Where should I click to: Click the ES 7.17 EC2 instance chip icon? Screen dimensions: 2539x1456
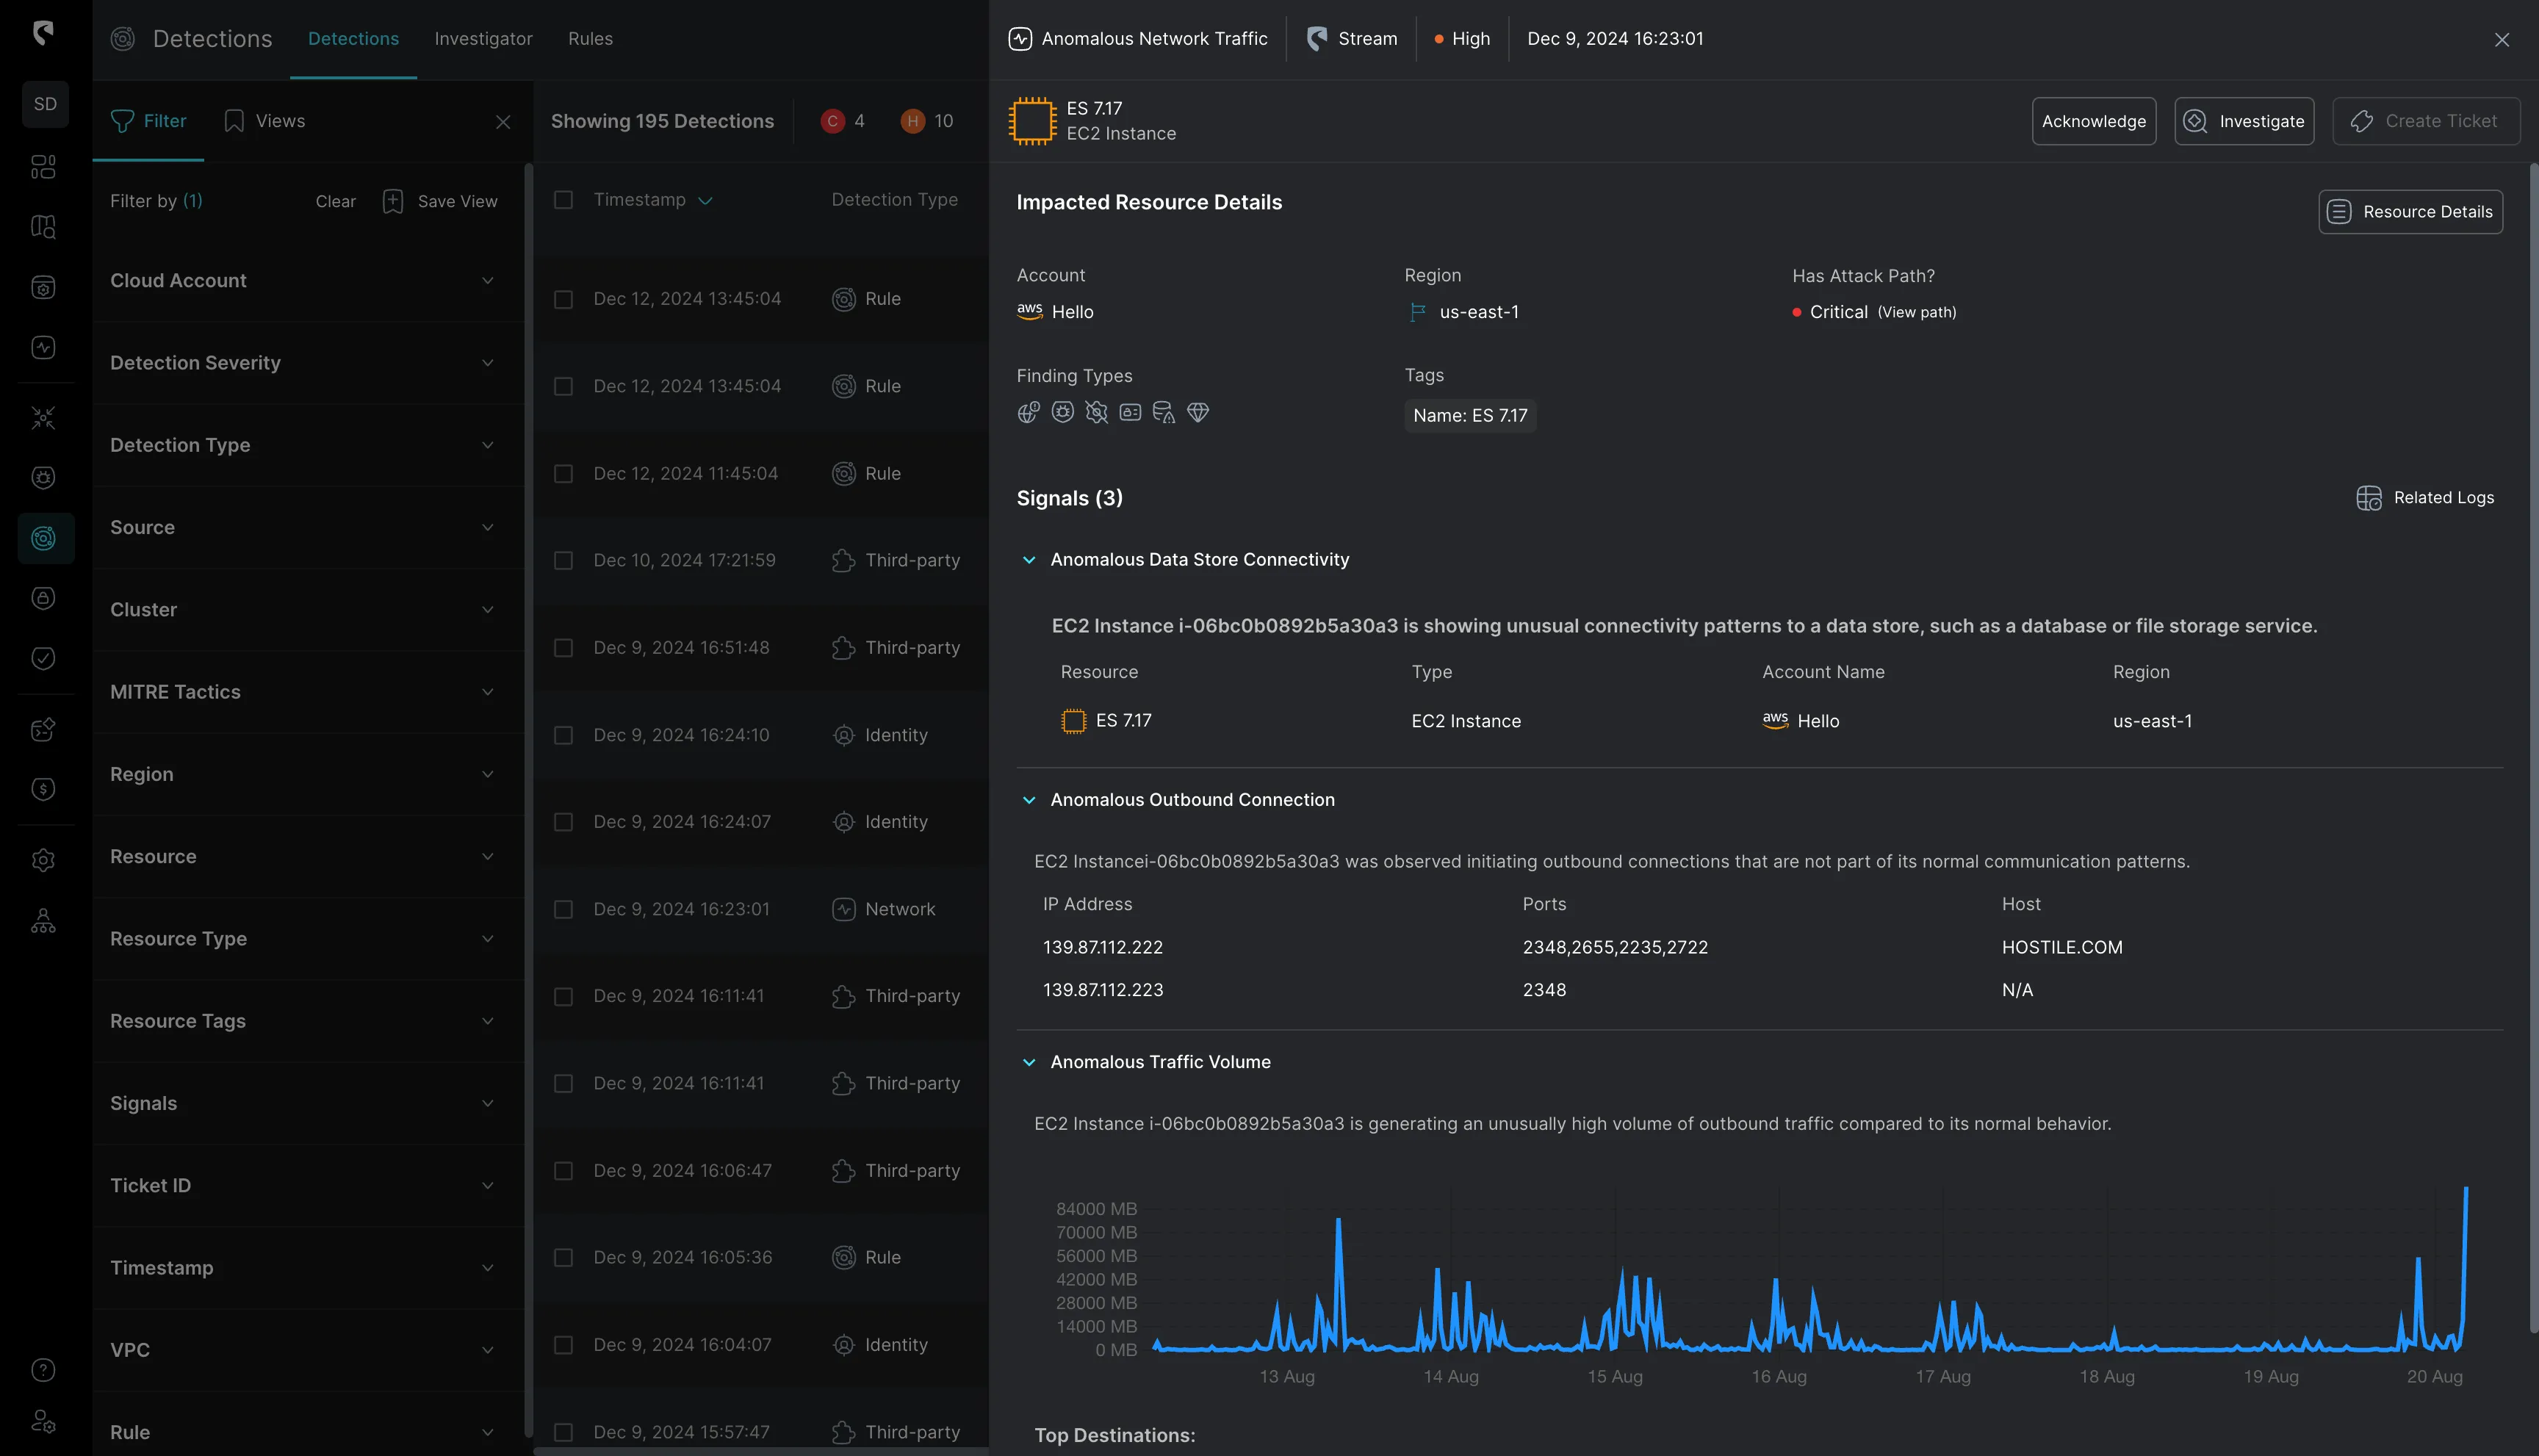click(x=1032, y=121)
